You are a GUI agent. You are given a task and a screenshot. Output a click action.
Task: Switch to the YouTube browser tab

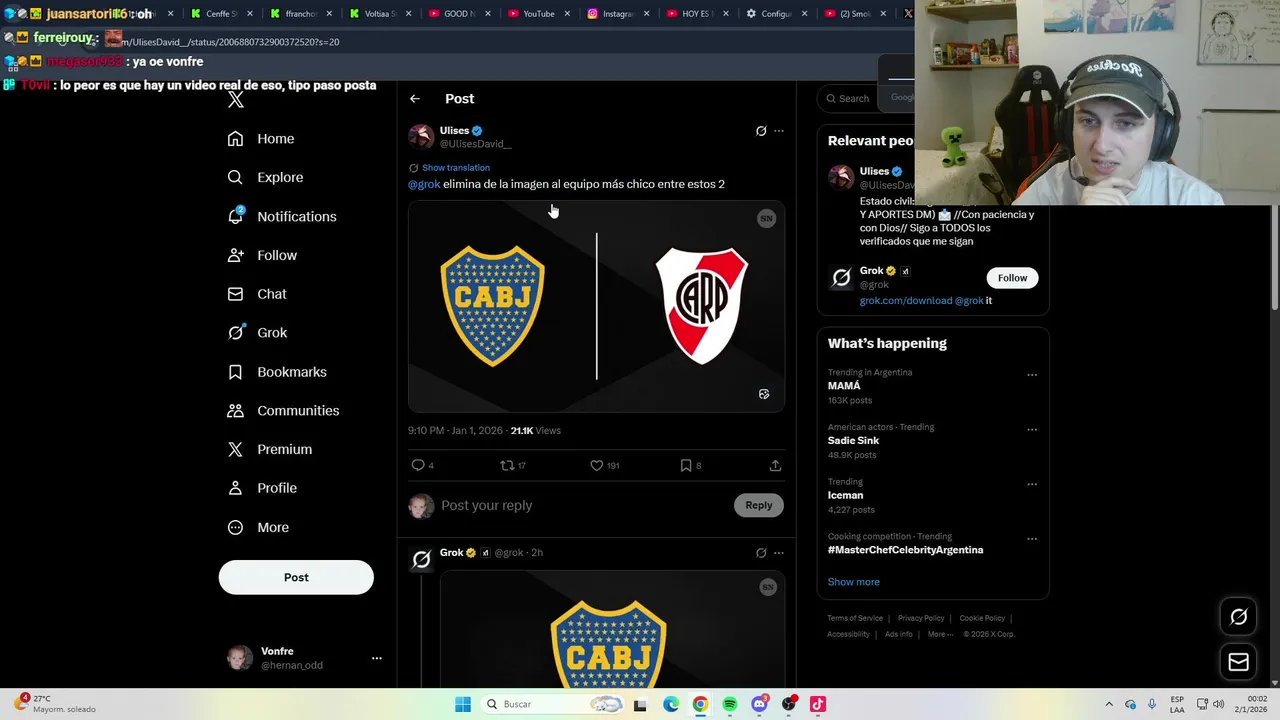[x=539, y=14]
